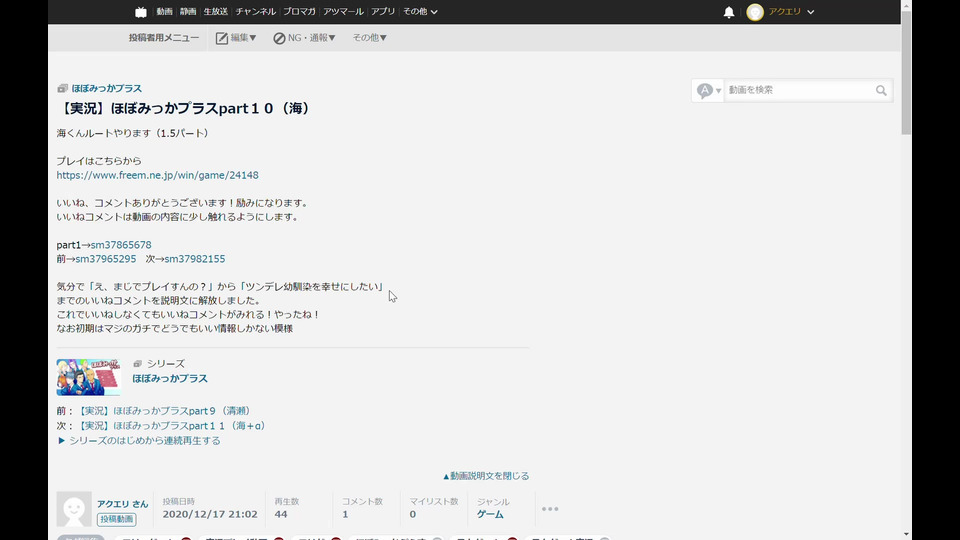Open search target type dropdown
Viewport: 960px width, 540px height.
click(708, 91)
